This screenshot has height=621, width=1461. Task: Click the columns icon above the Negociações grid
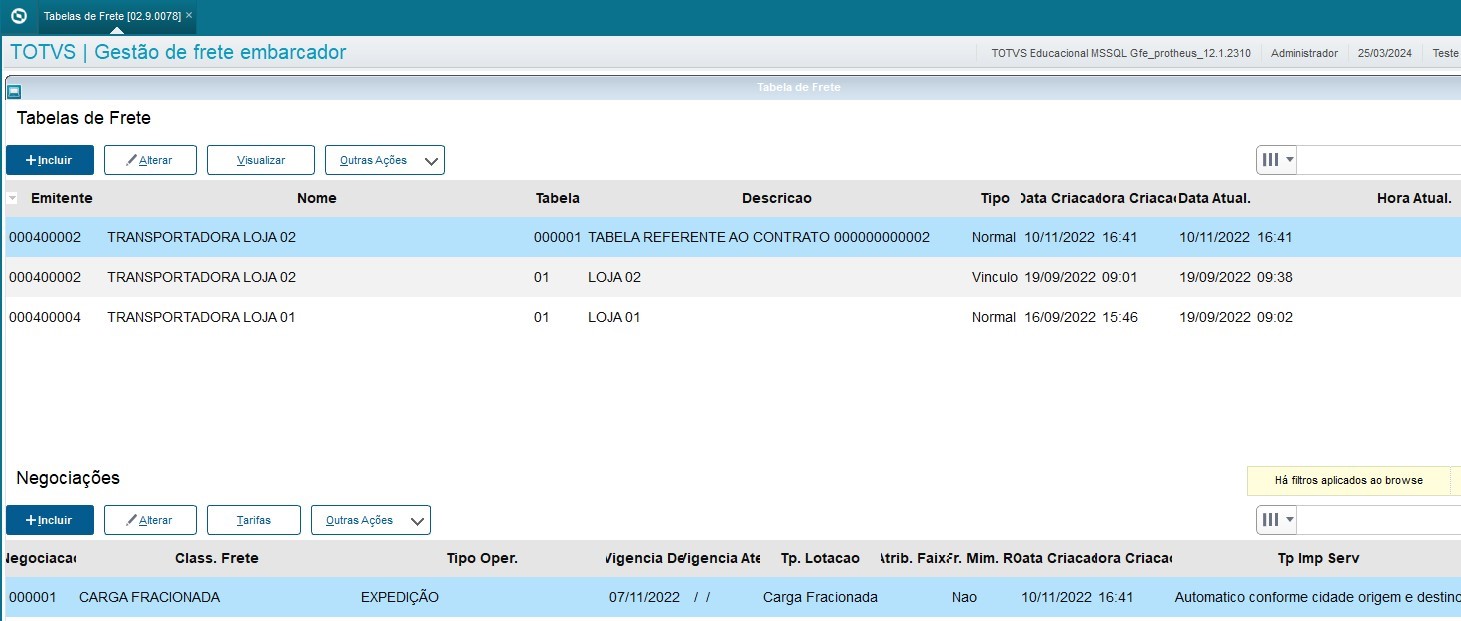(1271, 519)
